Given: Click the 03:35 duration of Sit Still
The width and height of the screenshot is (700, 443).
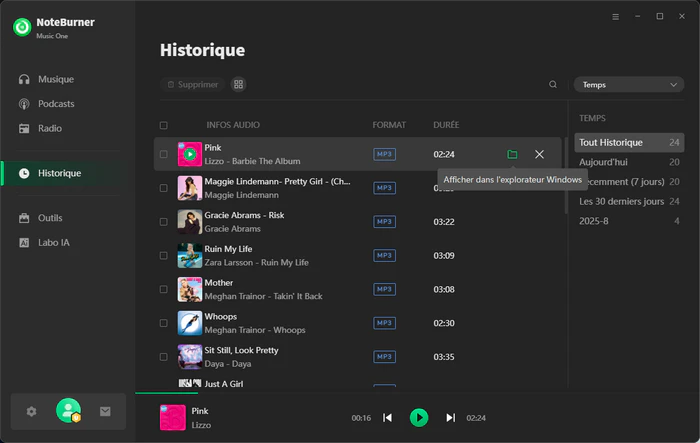Looking at the screenshot, I should (x=444, y=357).
